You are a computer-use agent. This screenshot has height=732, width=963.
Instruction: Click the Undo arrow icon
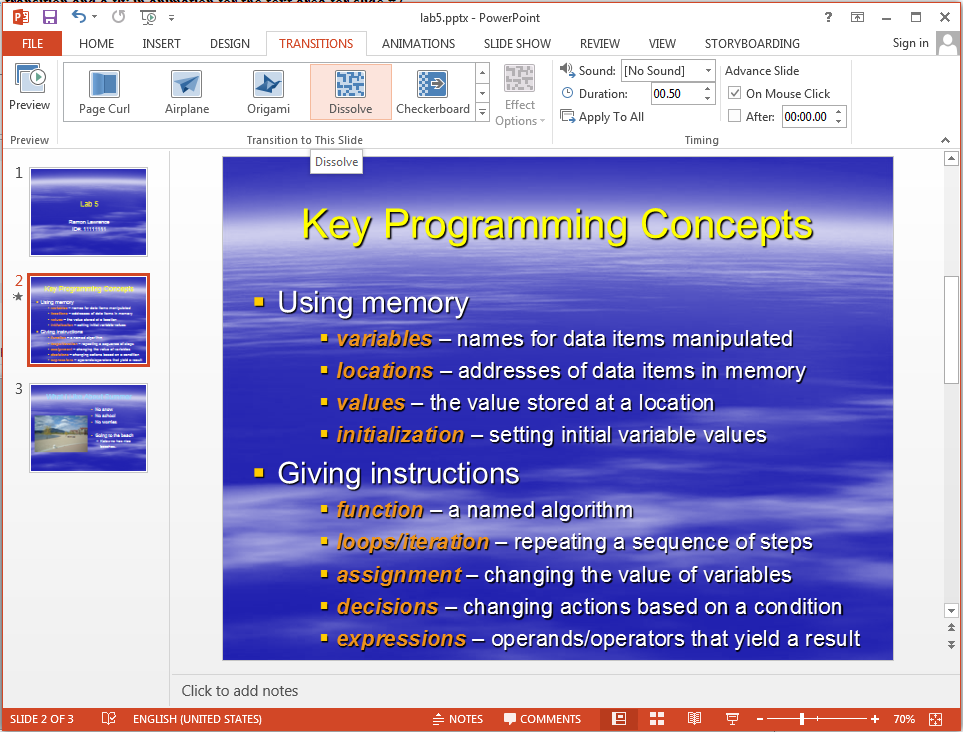tap(79, 17)
